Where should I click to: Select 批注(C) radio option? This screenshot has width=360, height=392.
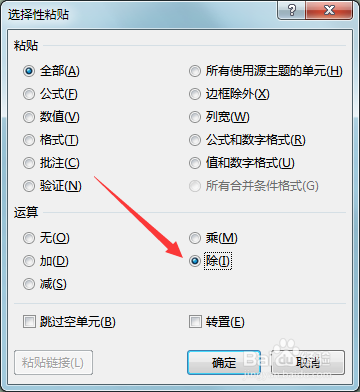[51, 163]
